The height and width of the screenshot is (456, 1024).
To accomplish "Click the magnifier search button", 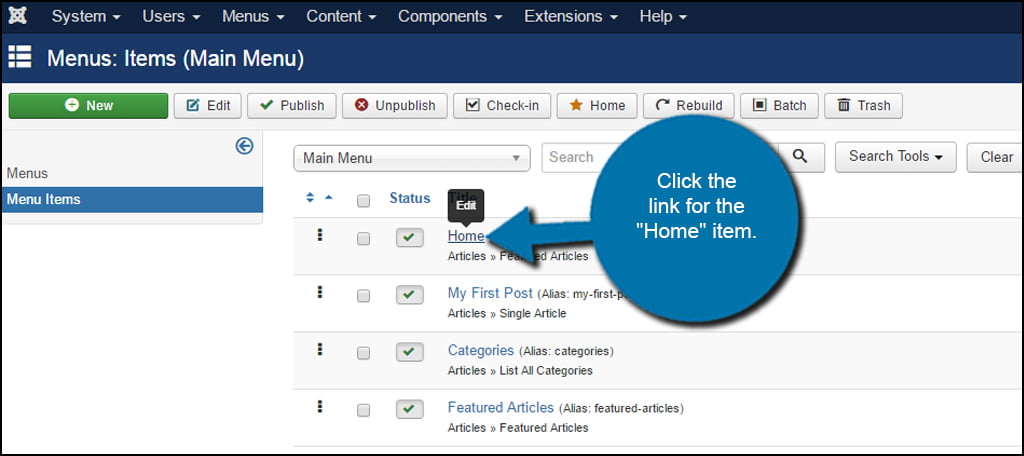I will [801, 157].
